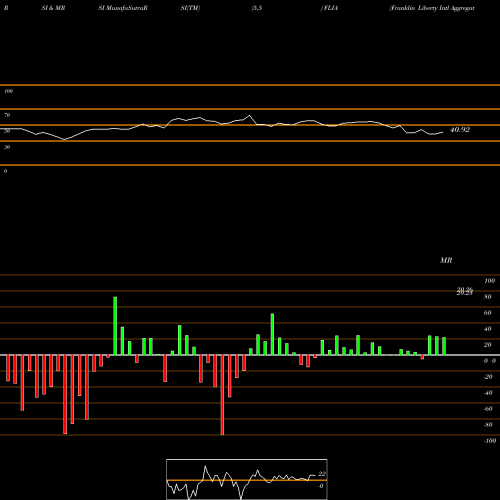500x500 pixels.
Task: Click the RSI axis label 30
Action: pyautogui.click(x=7, y=147)
